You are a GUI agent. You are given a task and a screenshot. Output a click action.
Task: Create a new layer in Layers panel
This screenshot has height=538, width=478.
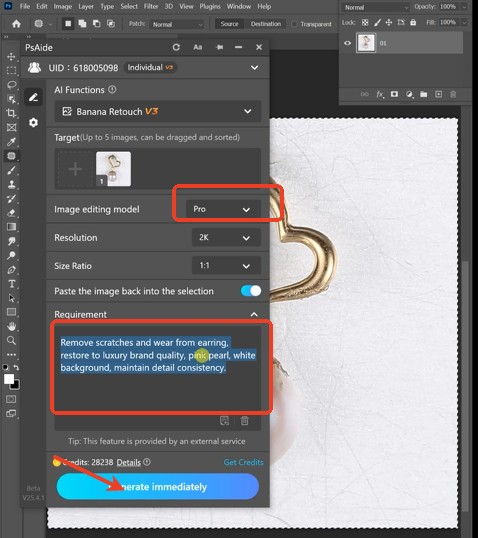click(439, 94)
